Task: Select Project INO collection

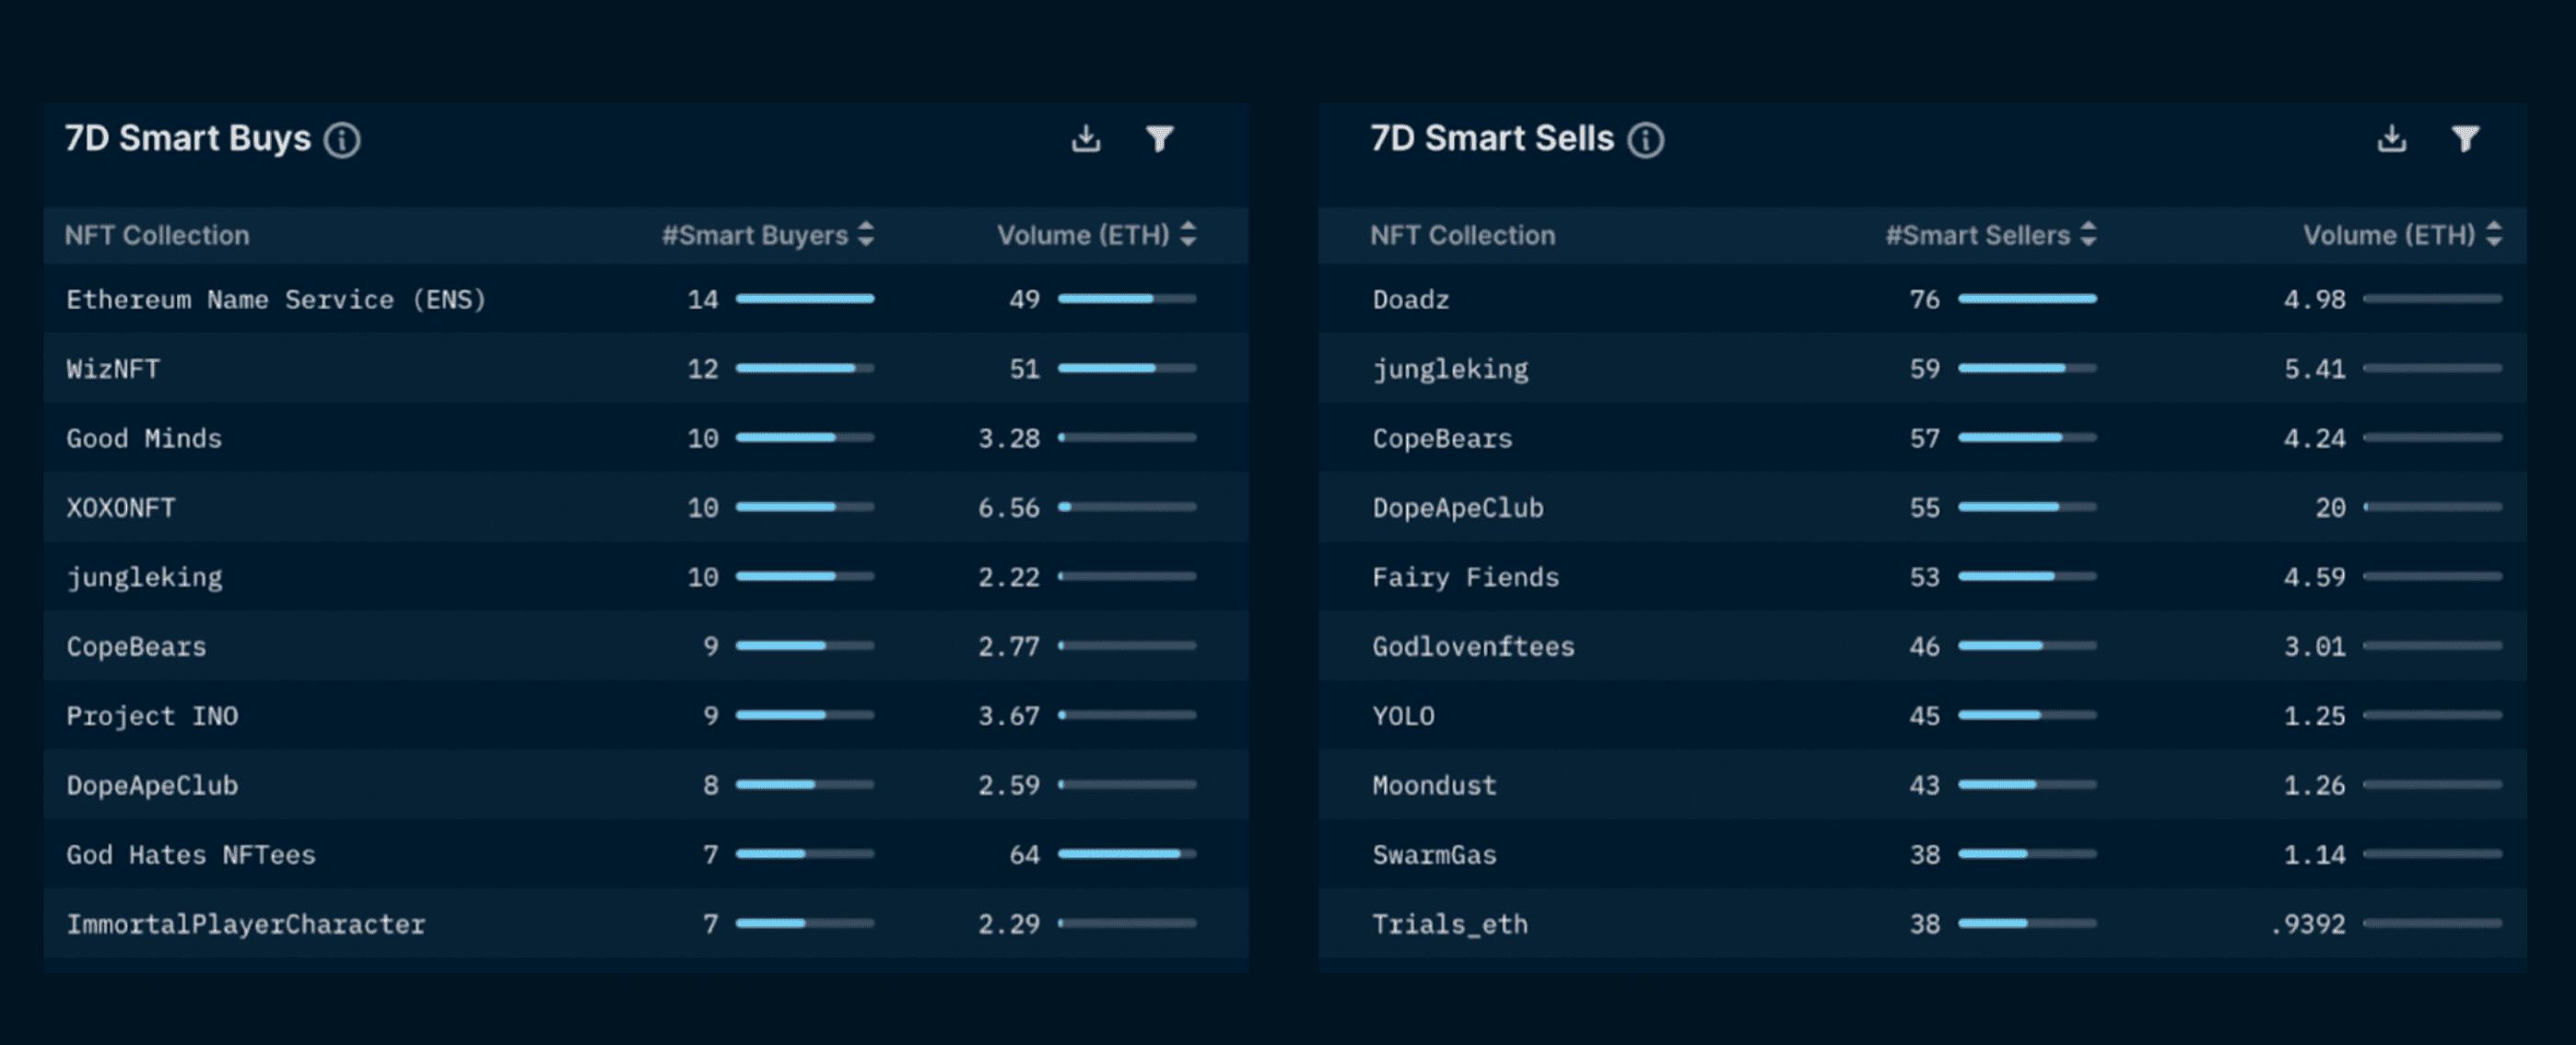Action: (x=152, y=716)
